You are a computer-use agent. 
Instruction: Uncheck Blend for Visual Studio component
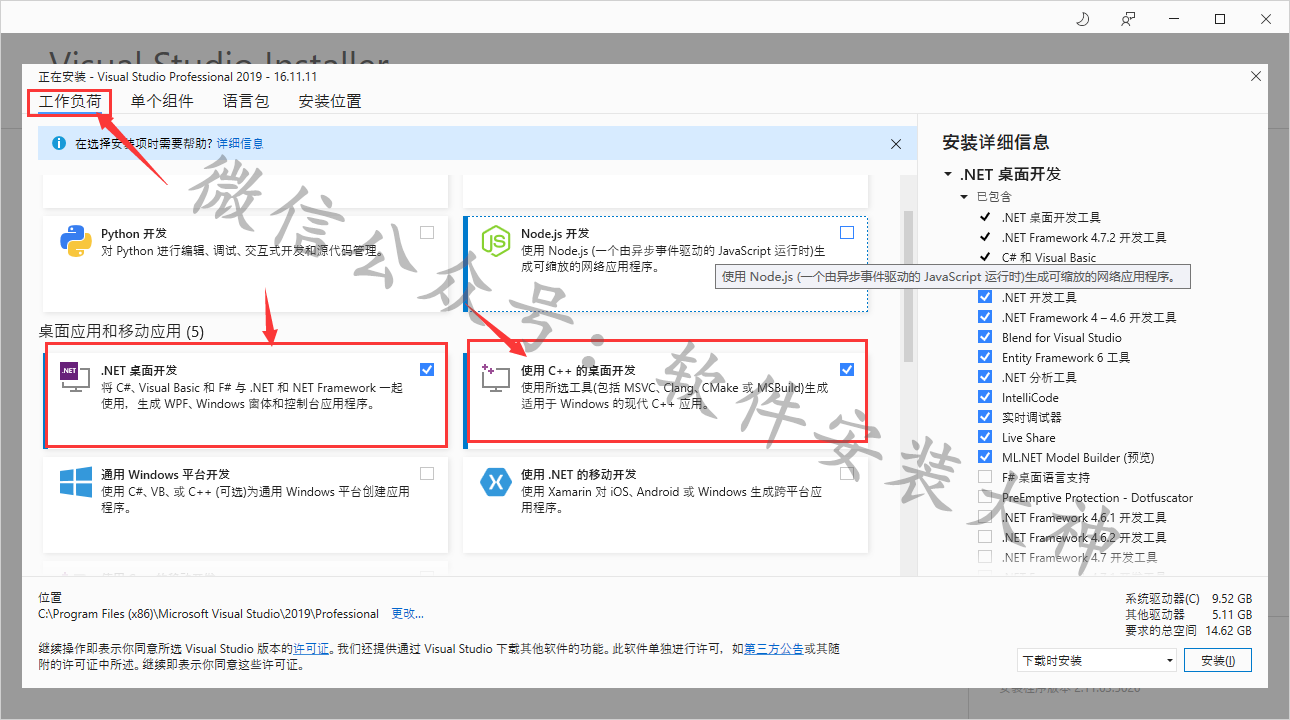click(x=985, y=337)
